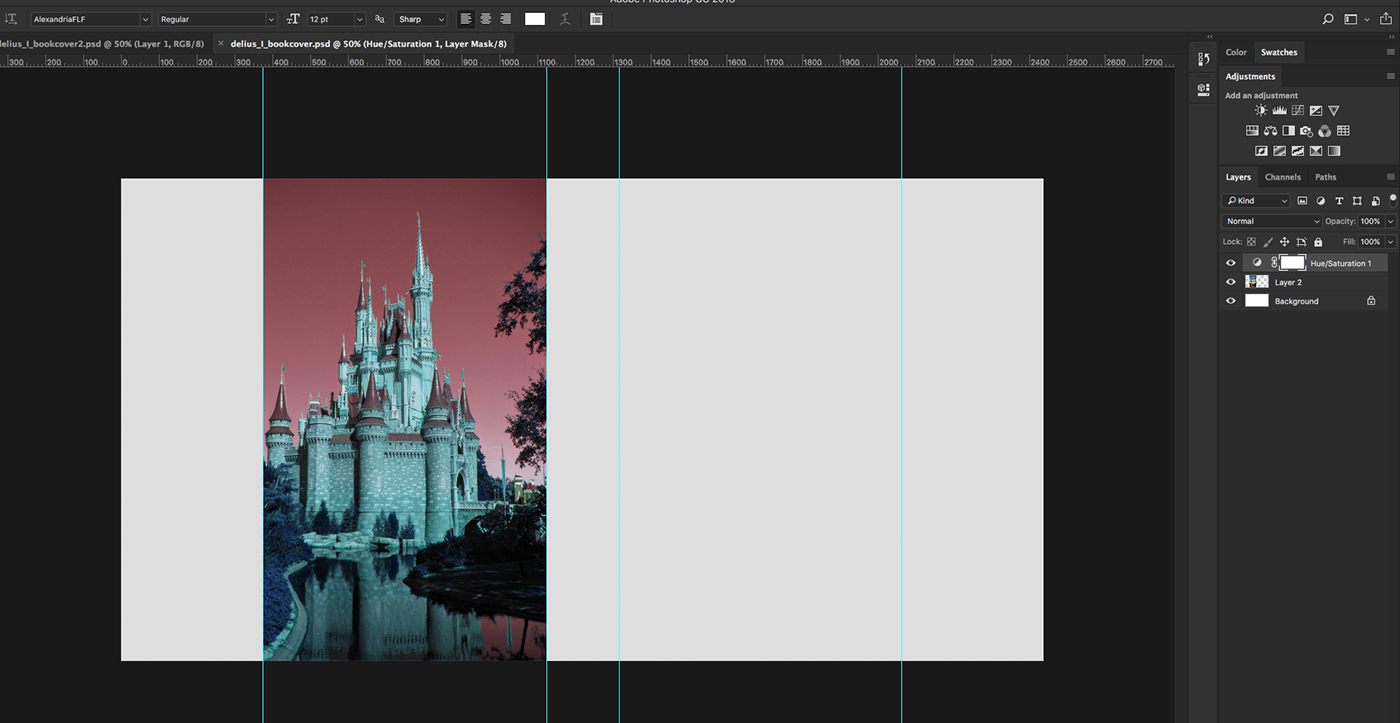This screenshot has width=1400, height=723.
Task: Add a Hue/Saturation adjustment
Action: point(1252,131)
